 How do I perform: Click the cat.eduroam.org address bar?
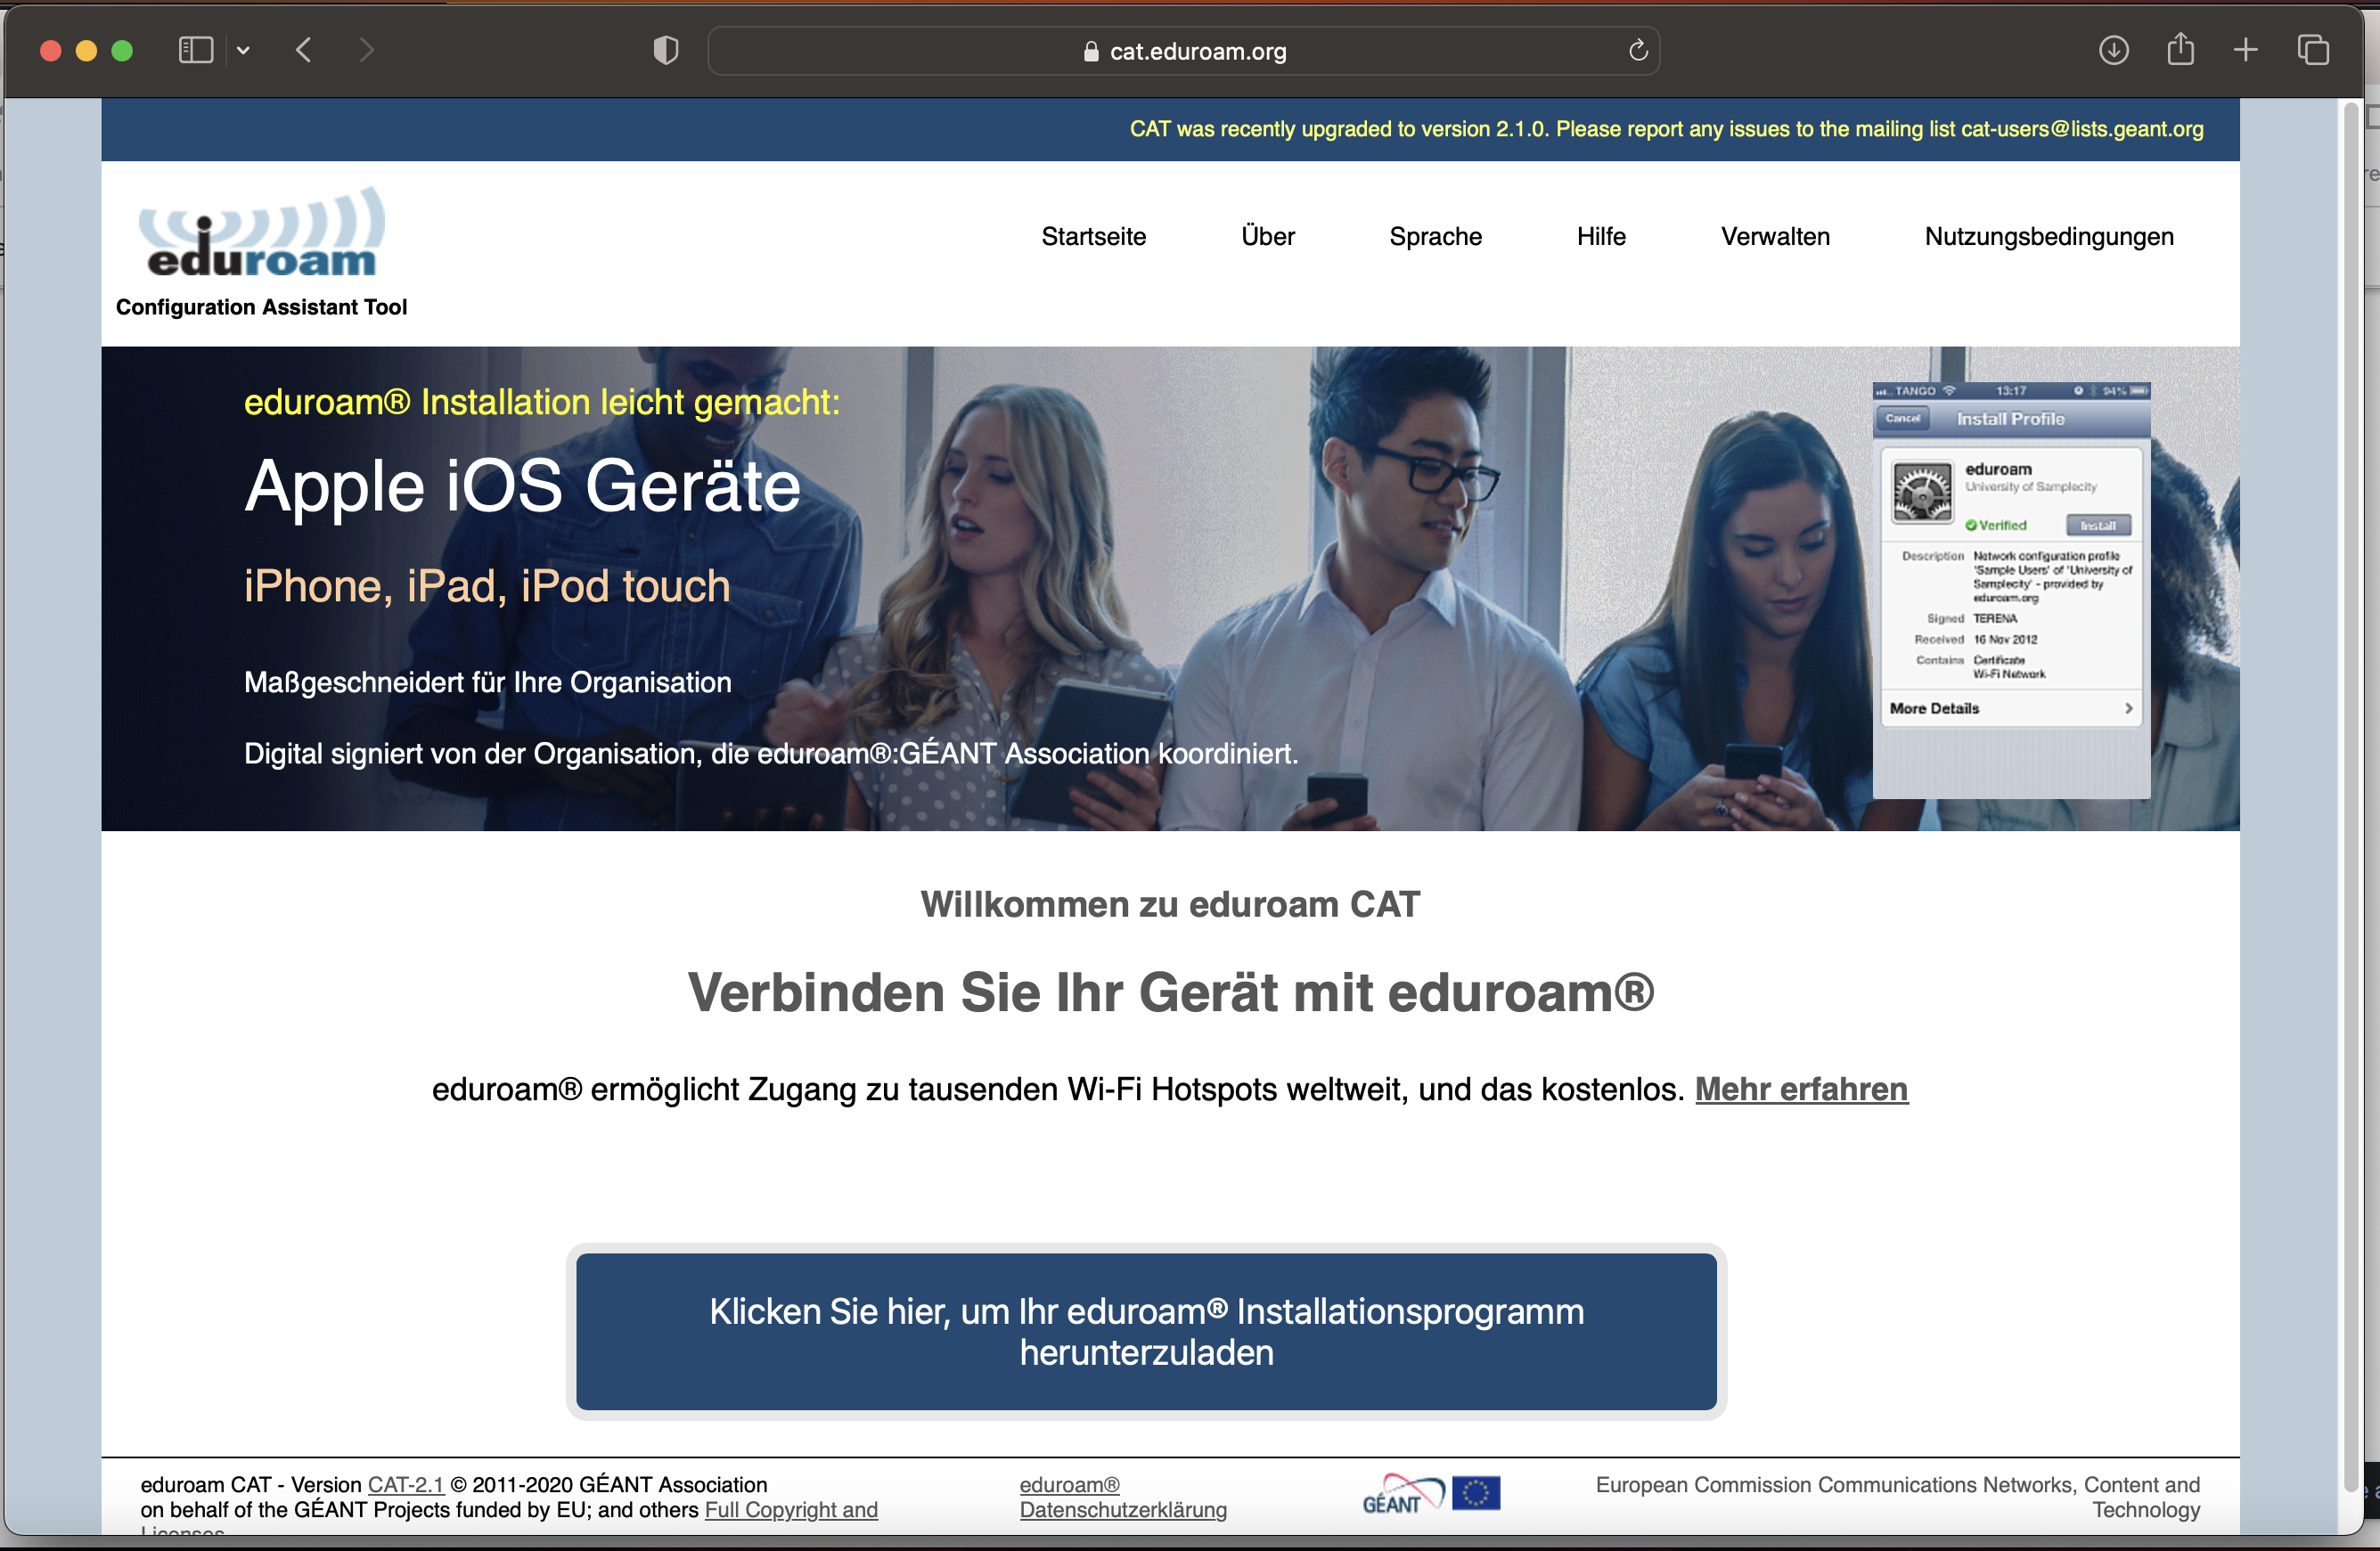click(1184, 51)
